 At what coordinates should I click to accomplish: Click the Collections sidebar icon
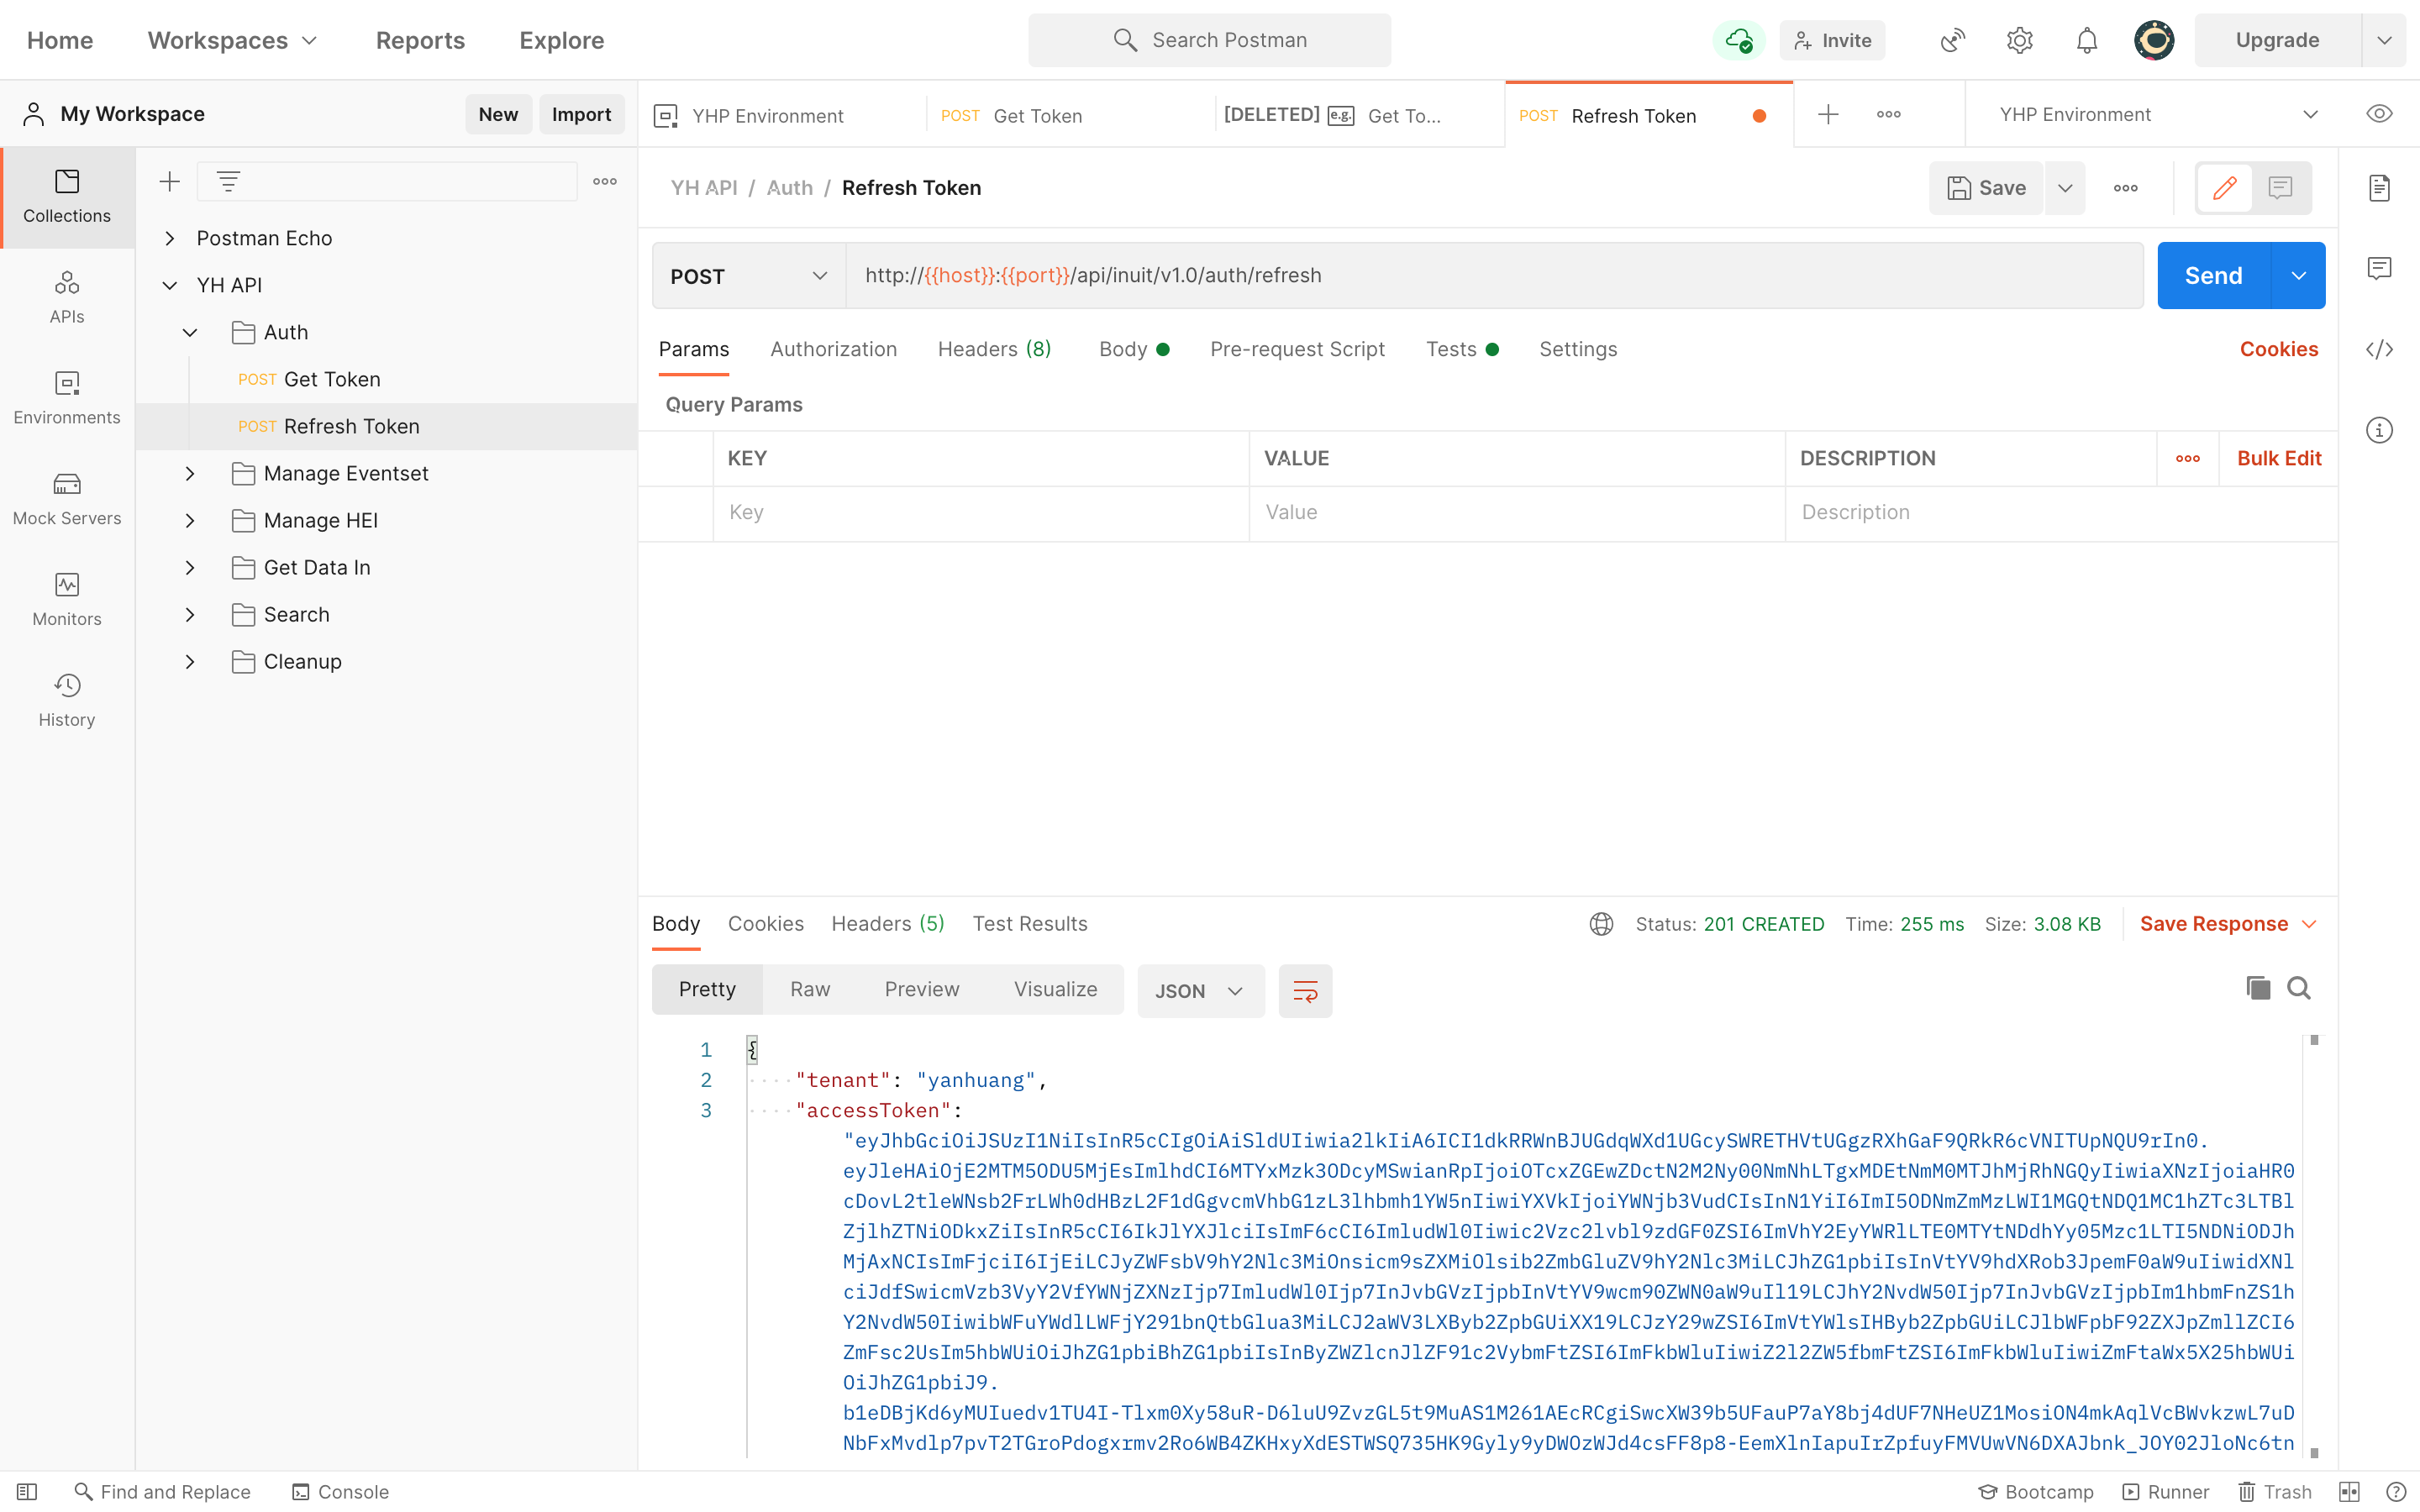66,197
